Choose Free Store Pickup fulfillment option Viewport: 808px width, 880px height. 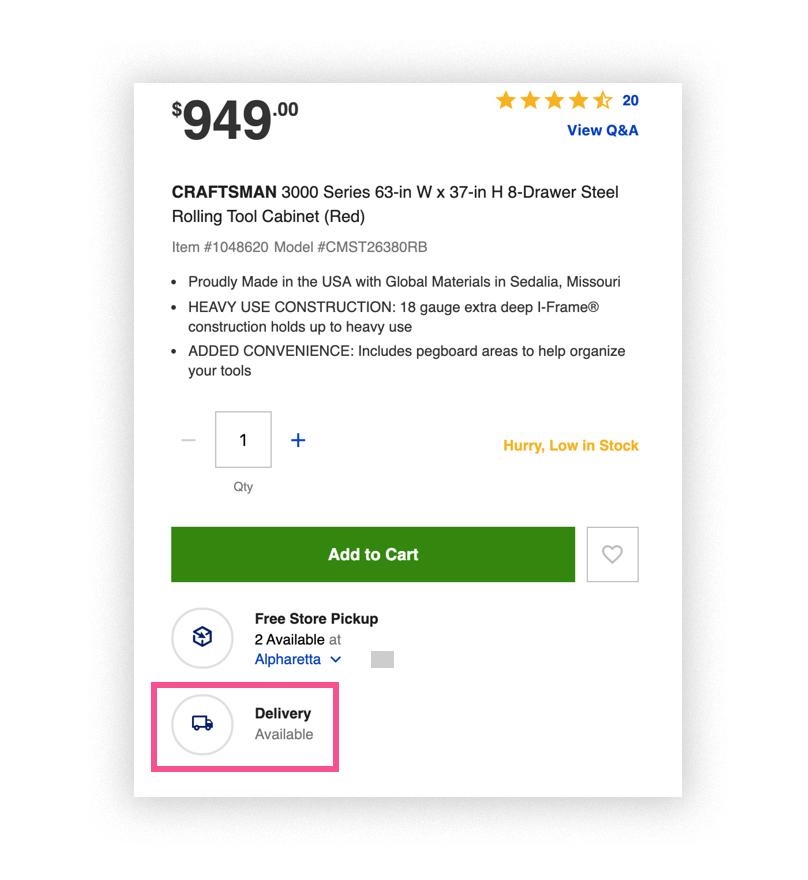pos(316,619)
